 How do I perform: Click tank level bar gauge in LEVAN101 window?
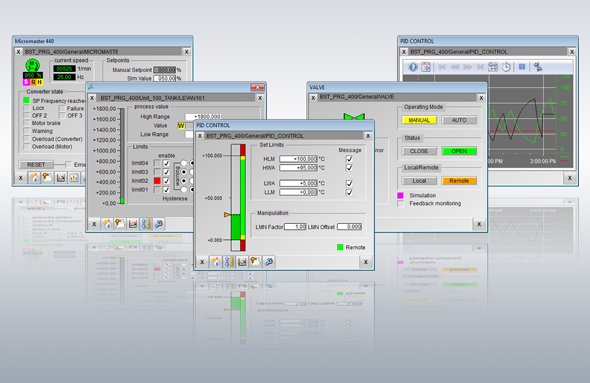(x=122, y=156)
